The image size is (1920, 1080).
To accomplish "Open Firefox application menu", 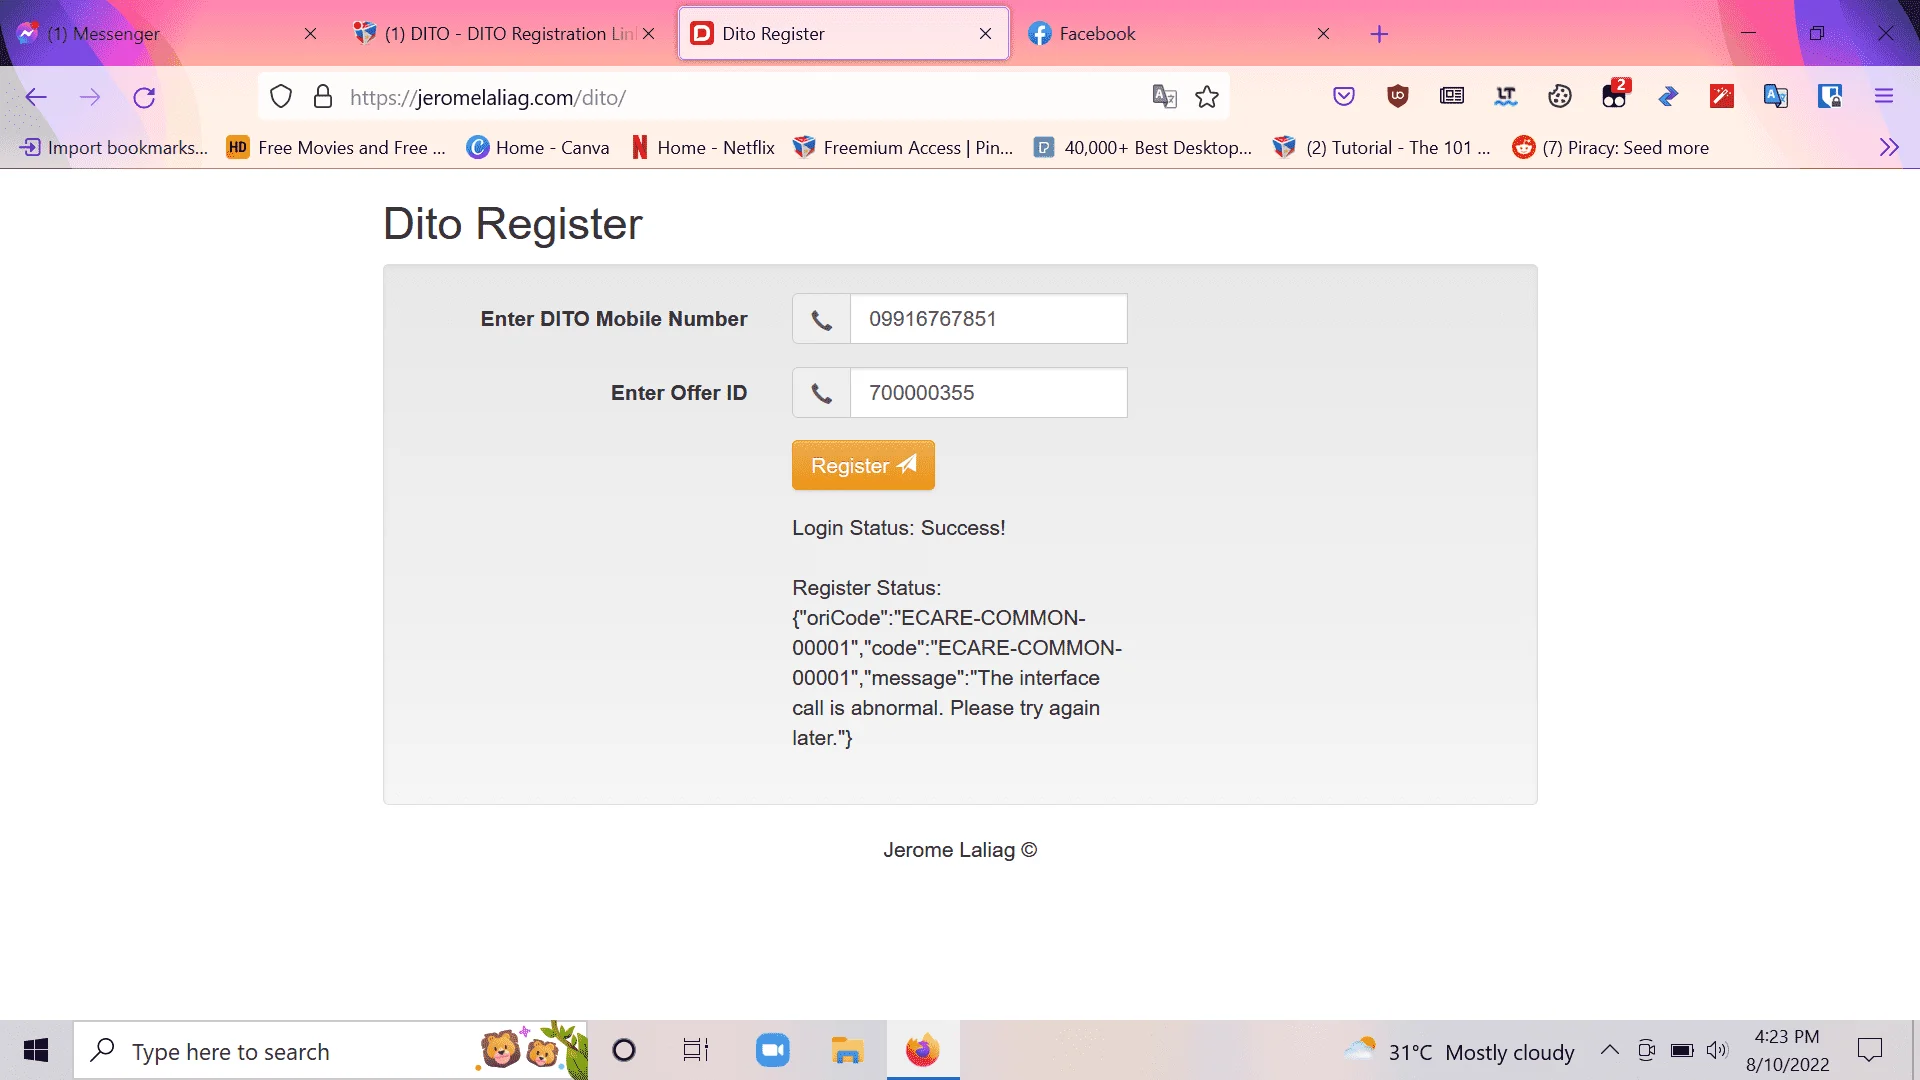I will [1884, 97].
